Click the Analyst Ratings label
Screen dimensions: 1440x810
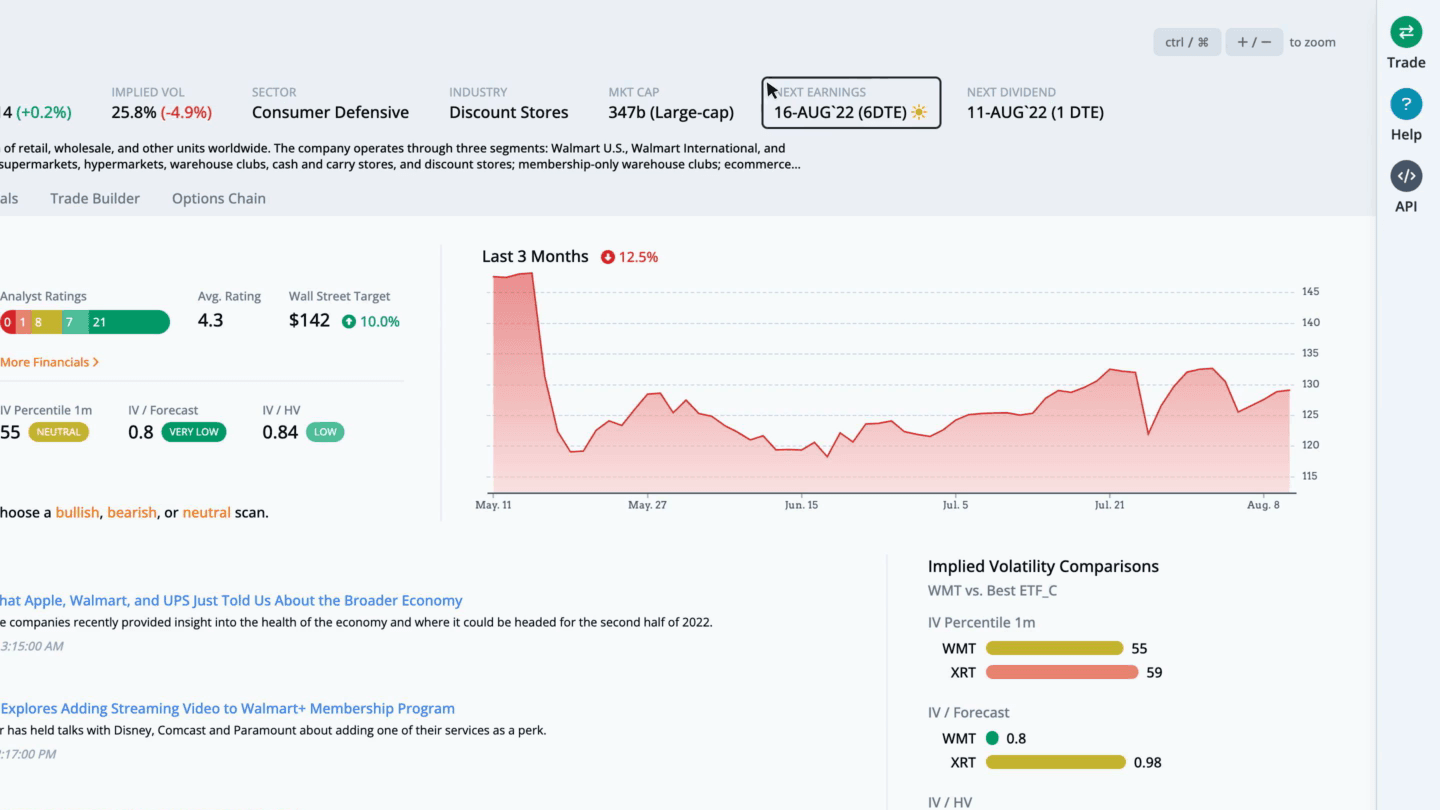pos(43,296)
